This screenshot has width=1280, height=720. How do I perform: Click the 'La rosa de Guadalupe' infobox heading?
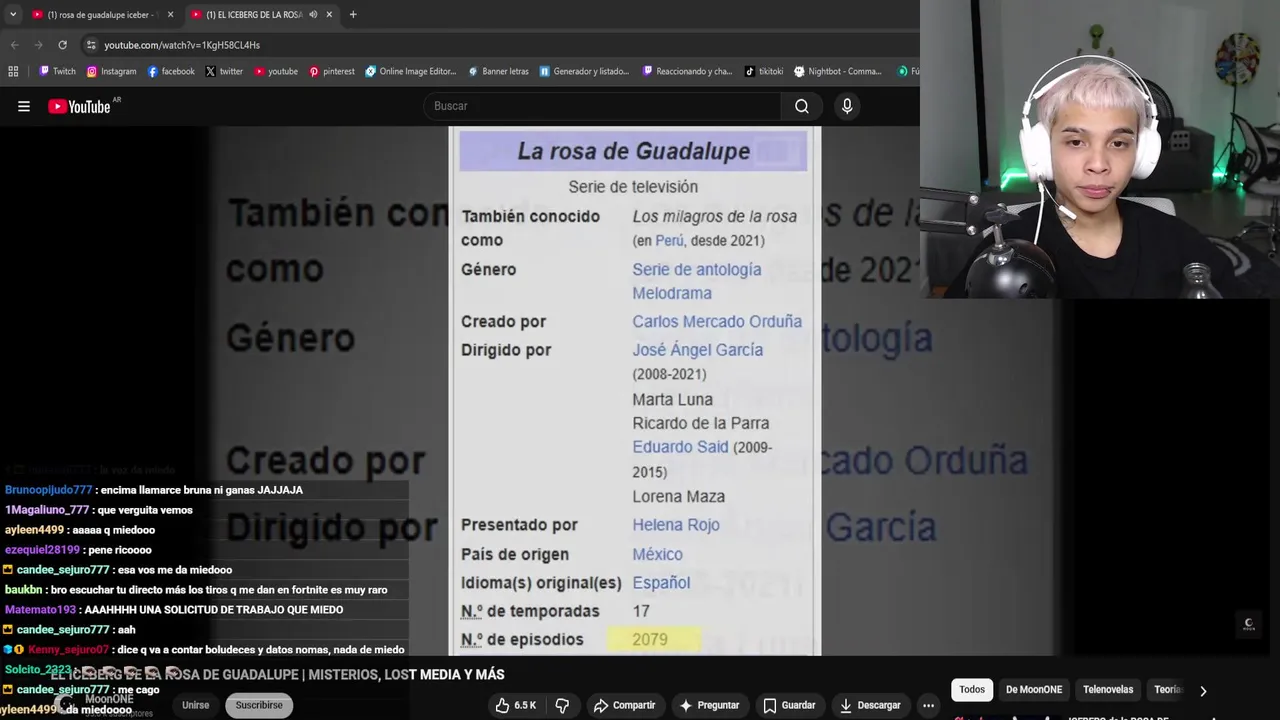pos(633,151)
